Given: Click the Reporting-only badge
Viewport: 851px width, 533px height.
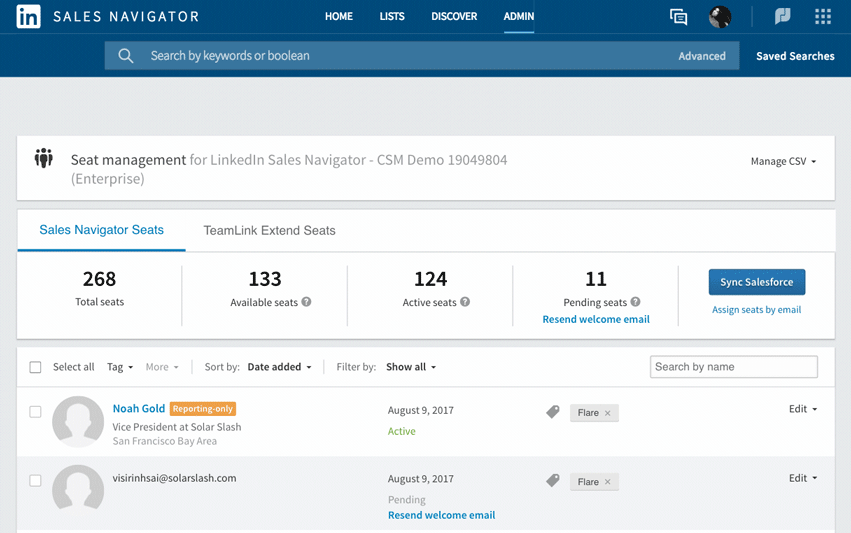Looking at the screenshot, I should click(203, 409).
